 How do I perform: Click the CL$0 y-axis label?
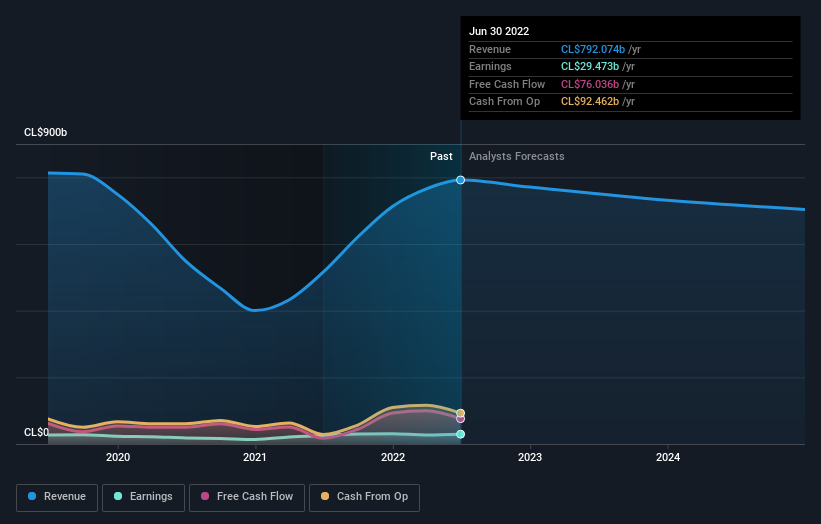point(36,432)
